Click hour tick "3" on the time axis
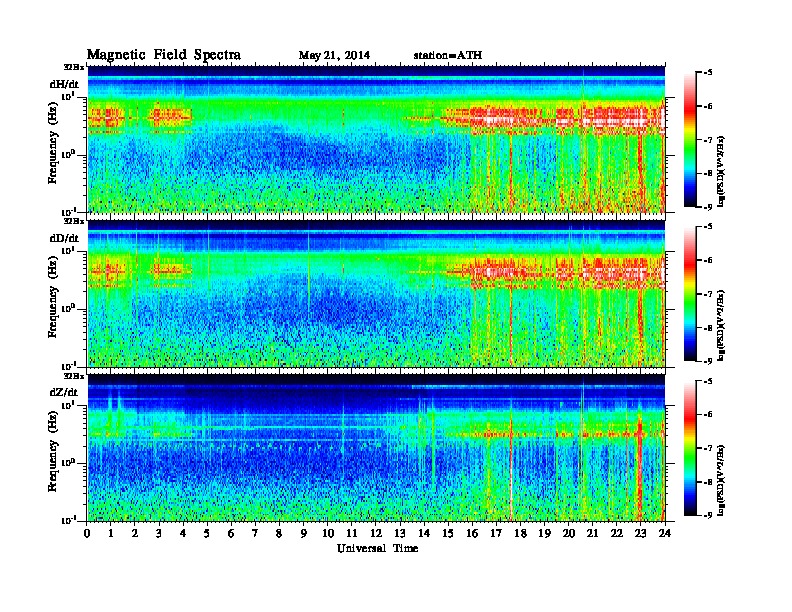The width and height of the screenshot is (792, 612). 159,533
